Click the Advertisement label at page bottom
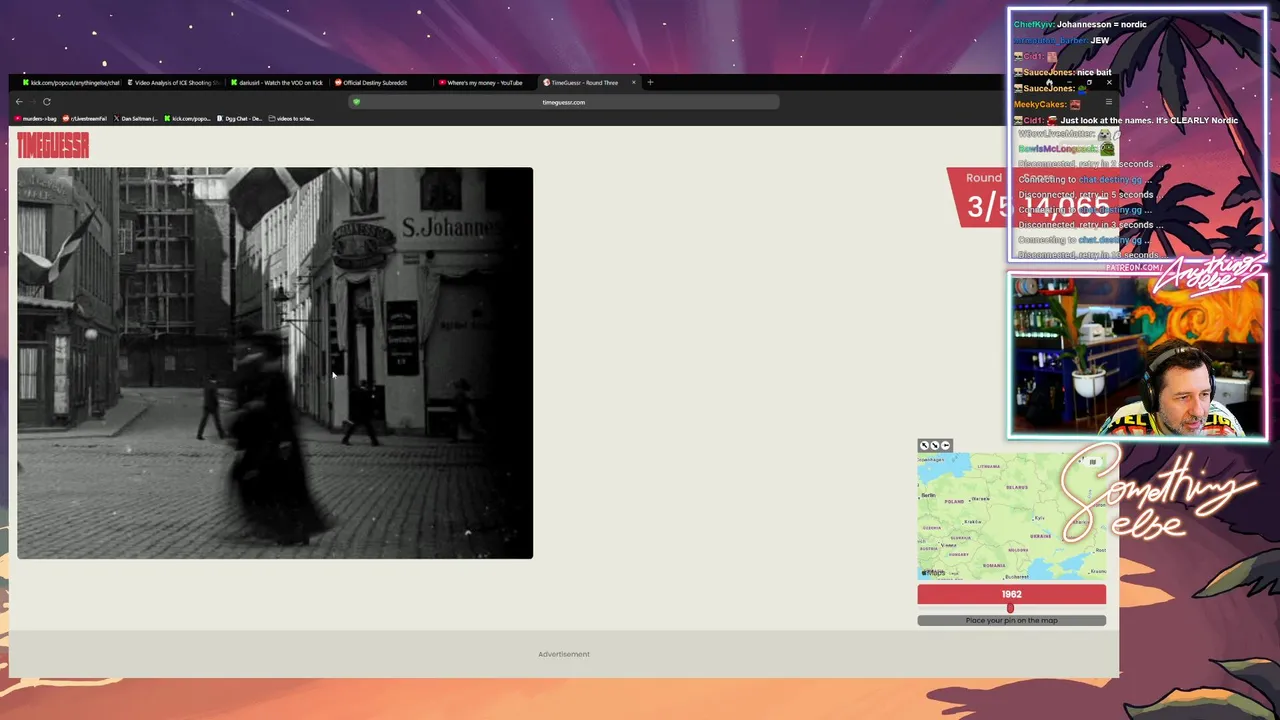 click(564, 654)
